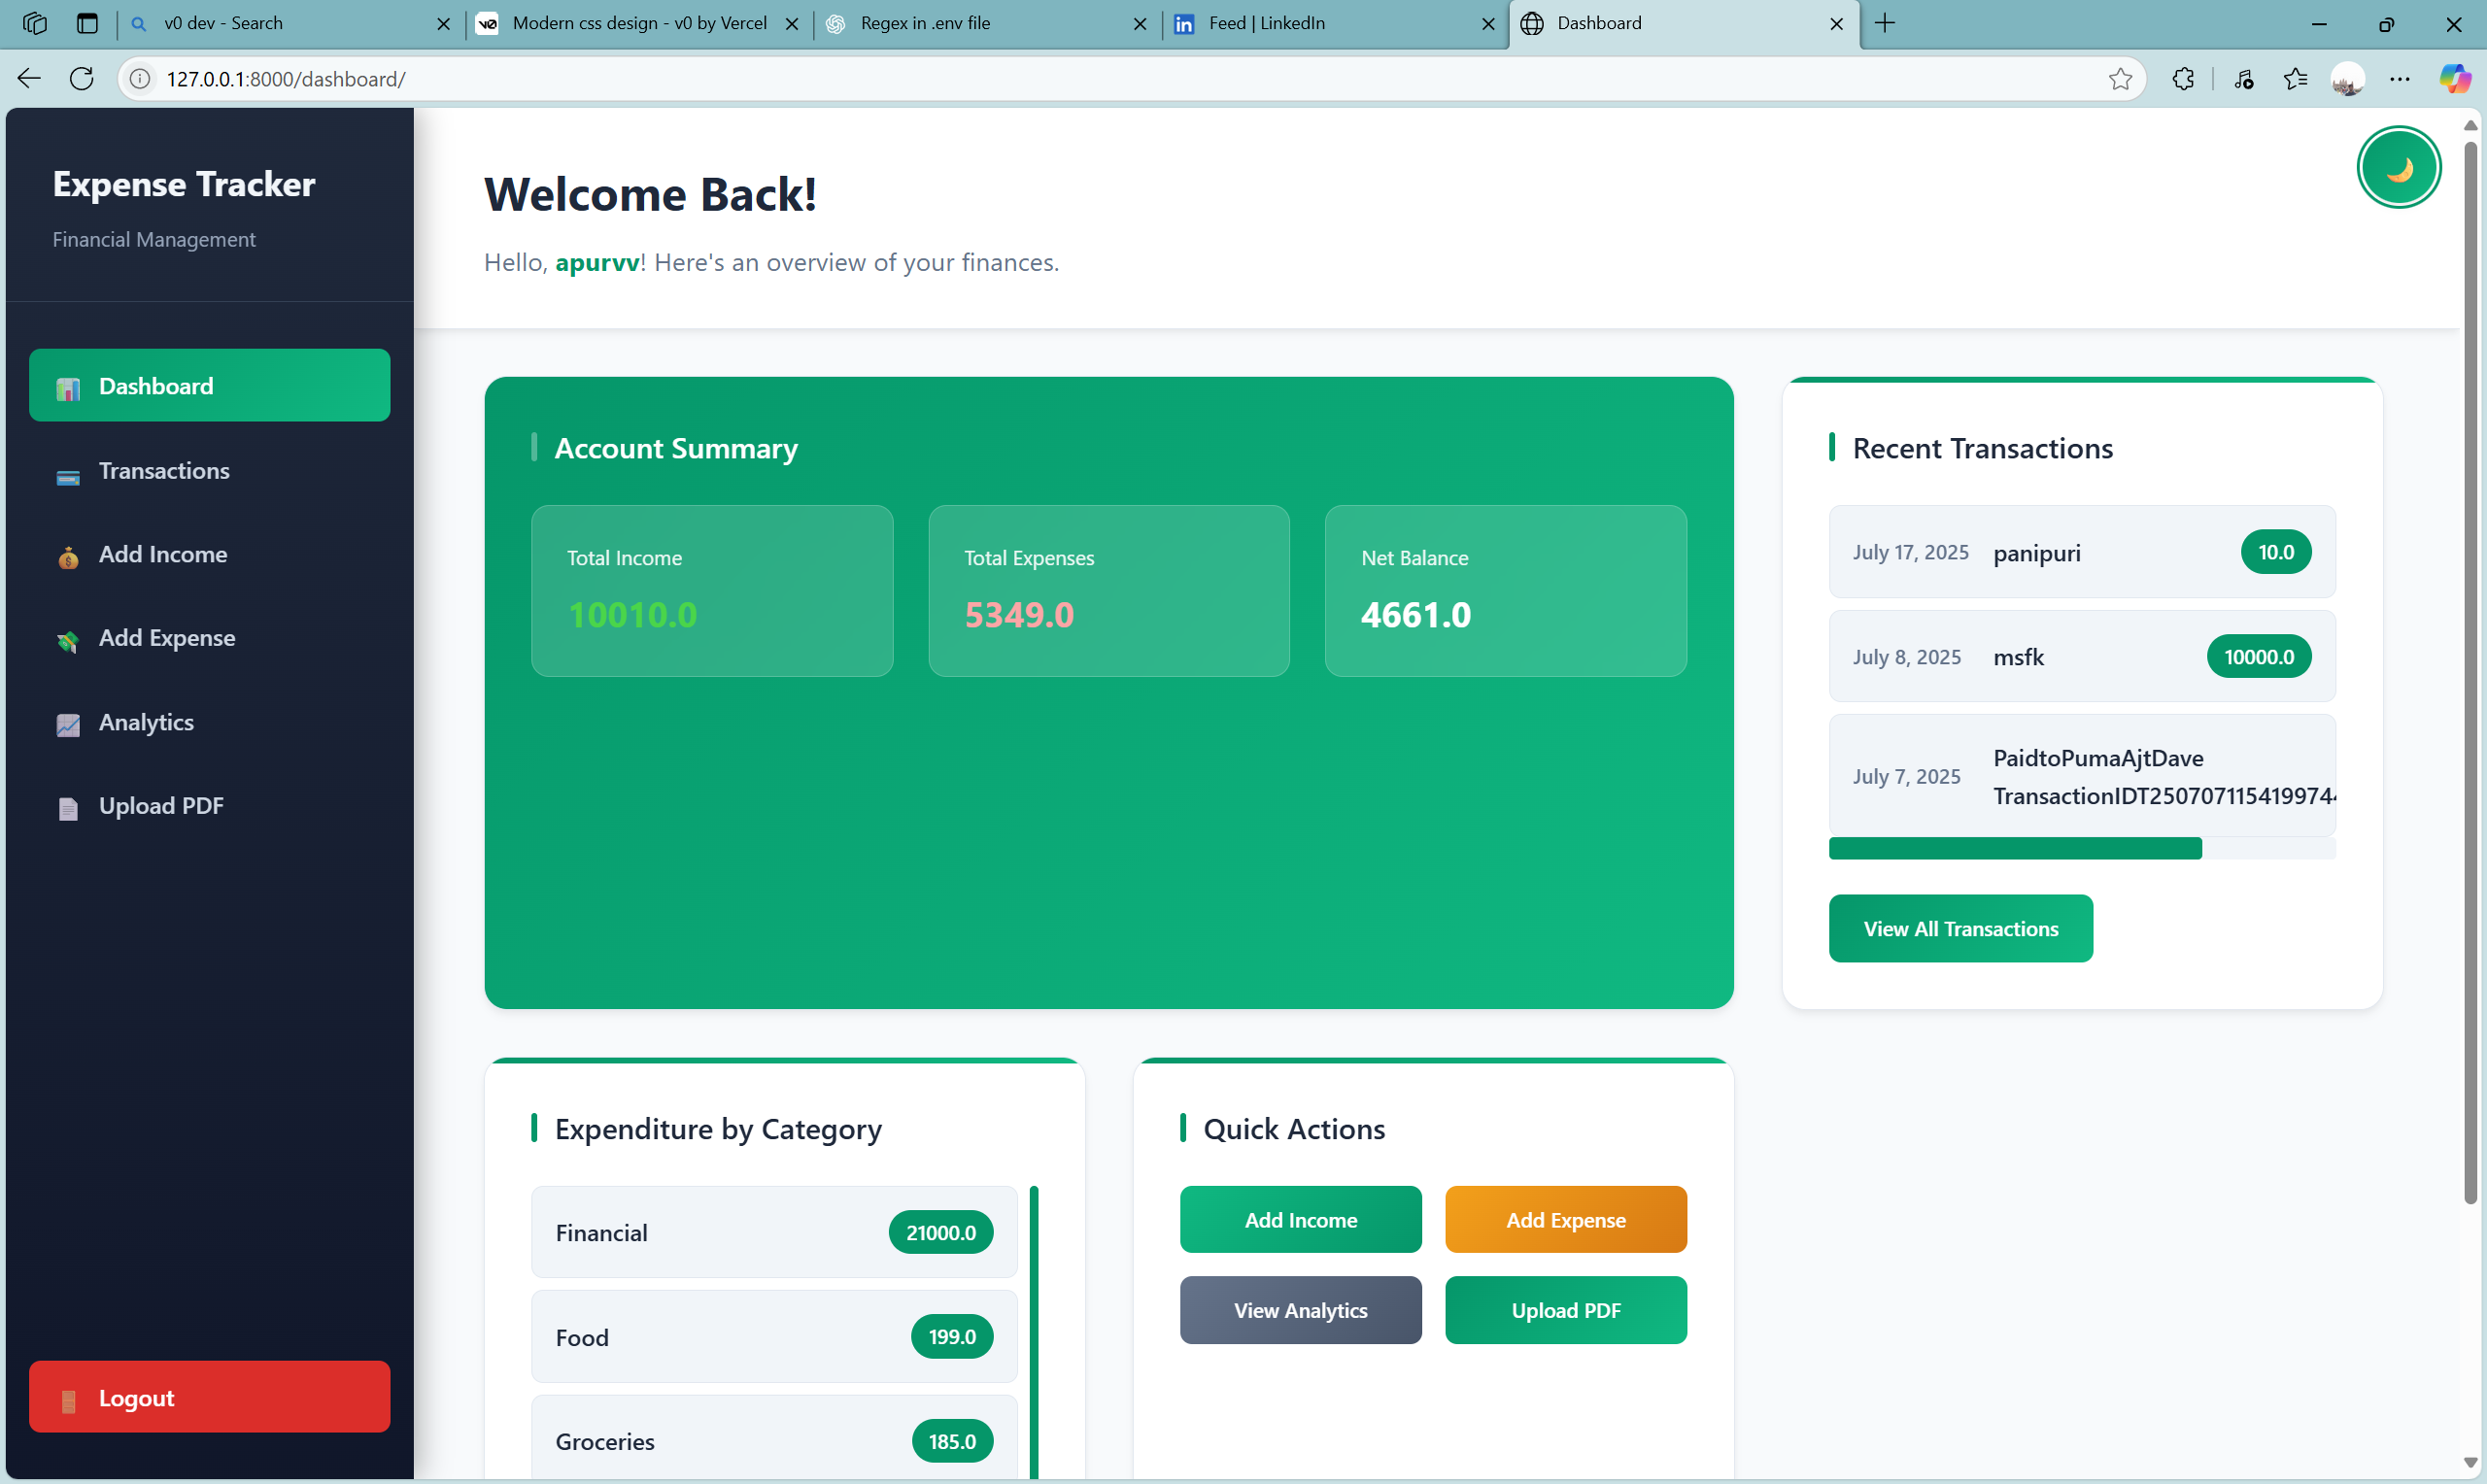The height and width of the screenshot is (1484, 2487).
Task: Click the address bar URL field
Action: (1100, 79)
